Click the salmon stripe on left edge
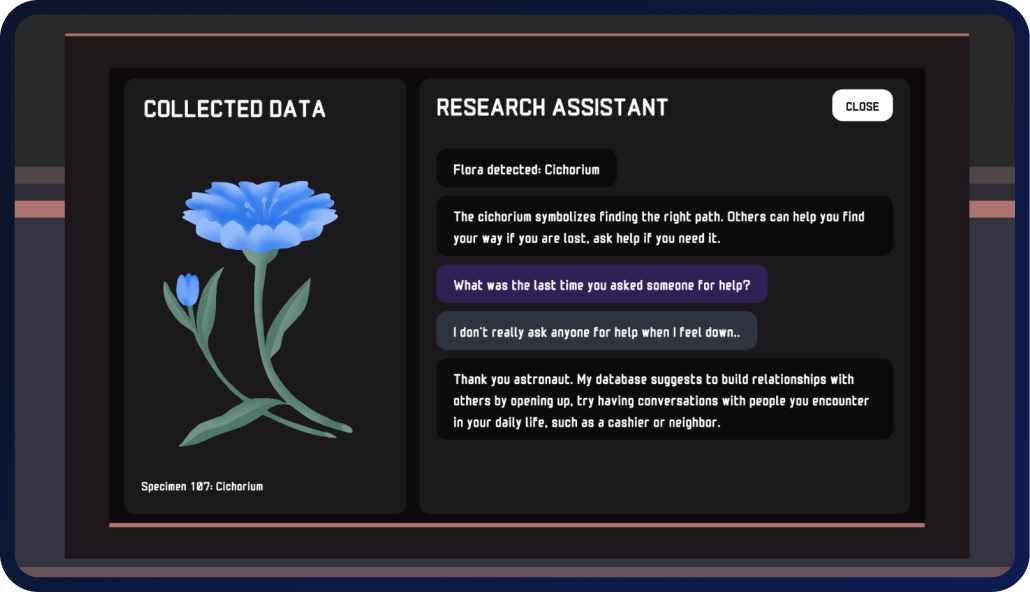 [39, 209]
